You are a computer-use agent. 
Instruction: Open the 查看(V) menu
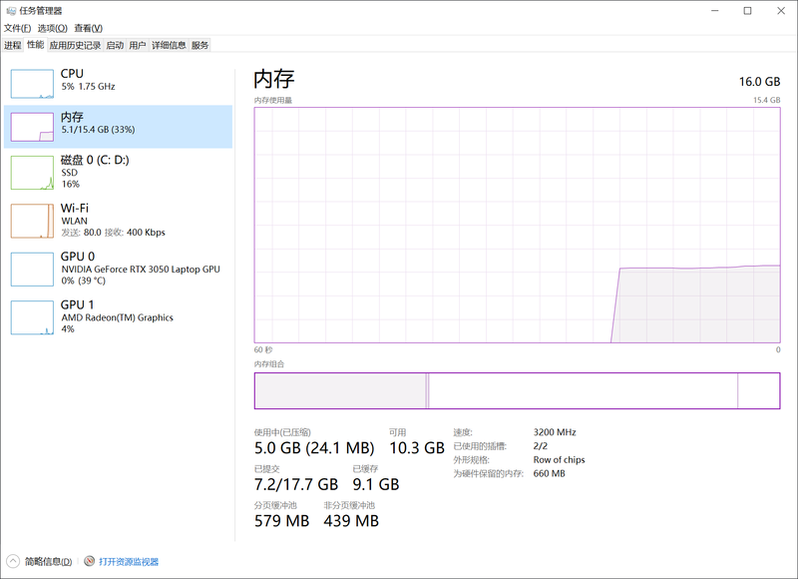[88, 28]
